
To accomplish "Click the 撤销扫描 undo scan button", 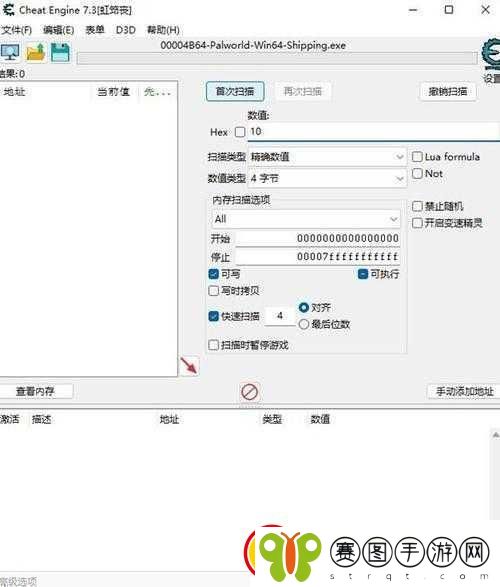I will coord(448,91).
